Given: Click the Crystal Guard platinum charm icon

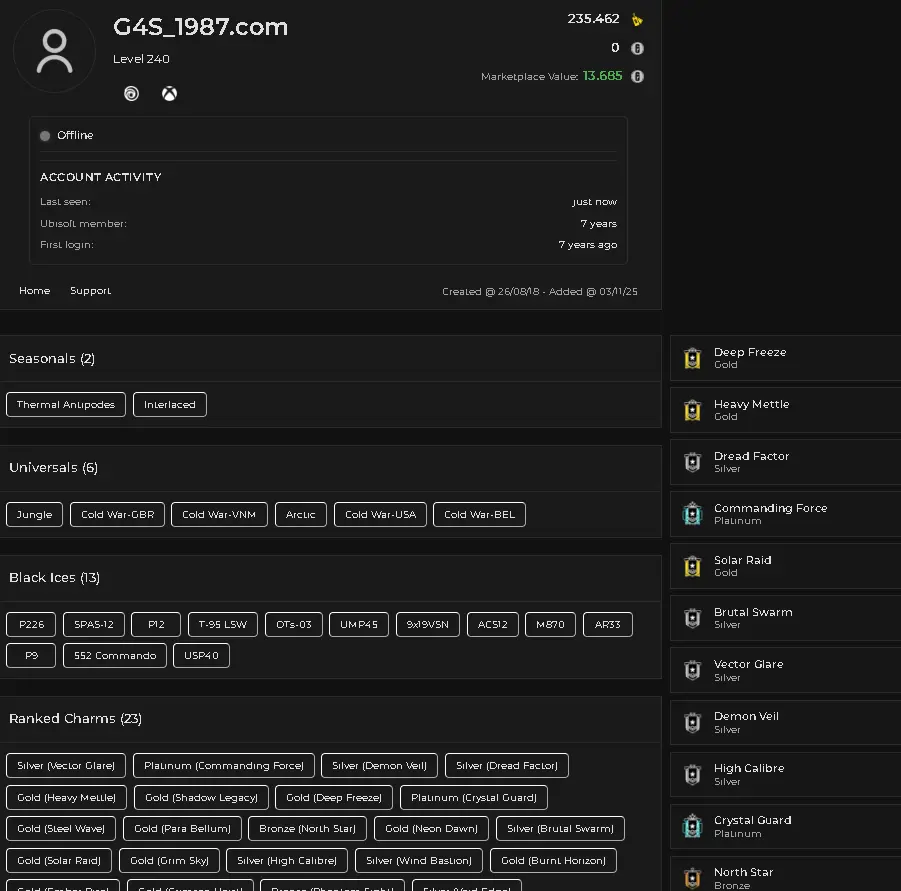Looking at the screenshot, I should pyautogui.click(x=692, y=826).
